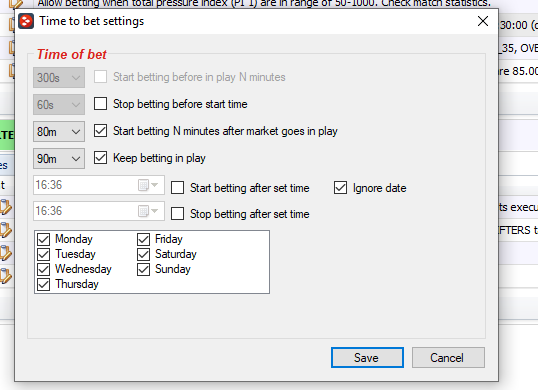
Task: Toggle Keep betting in play checkbox
Action: 101,158
